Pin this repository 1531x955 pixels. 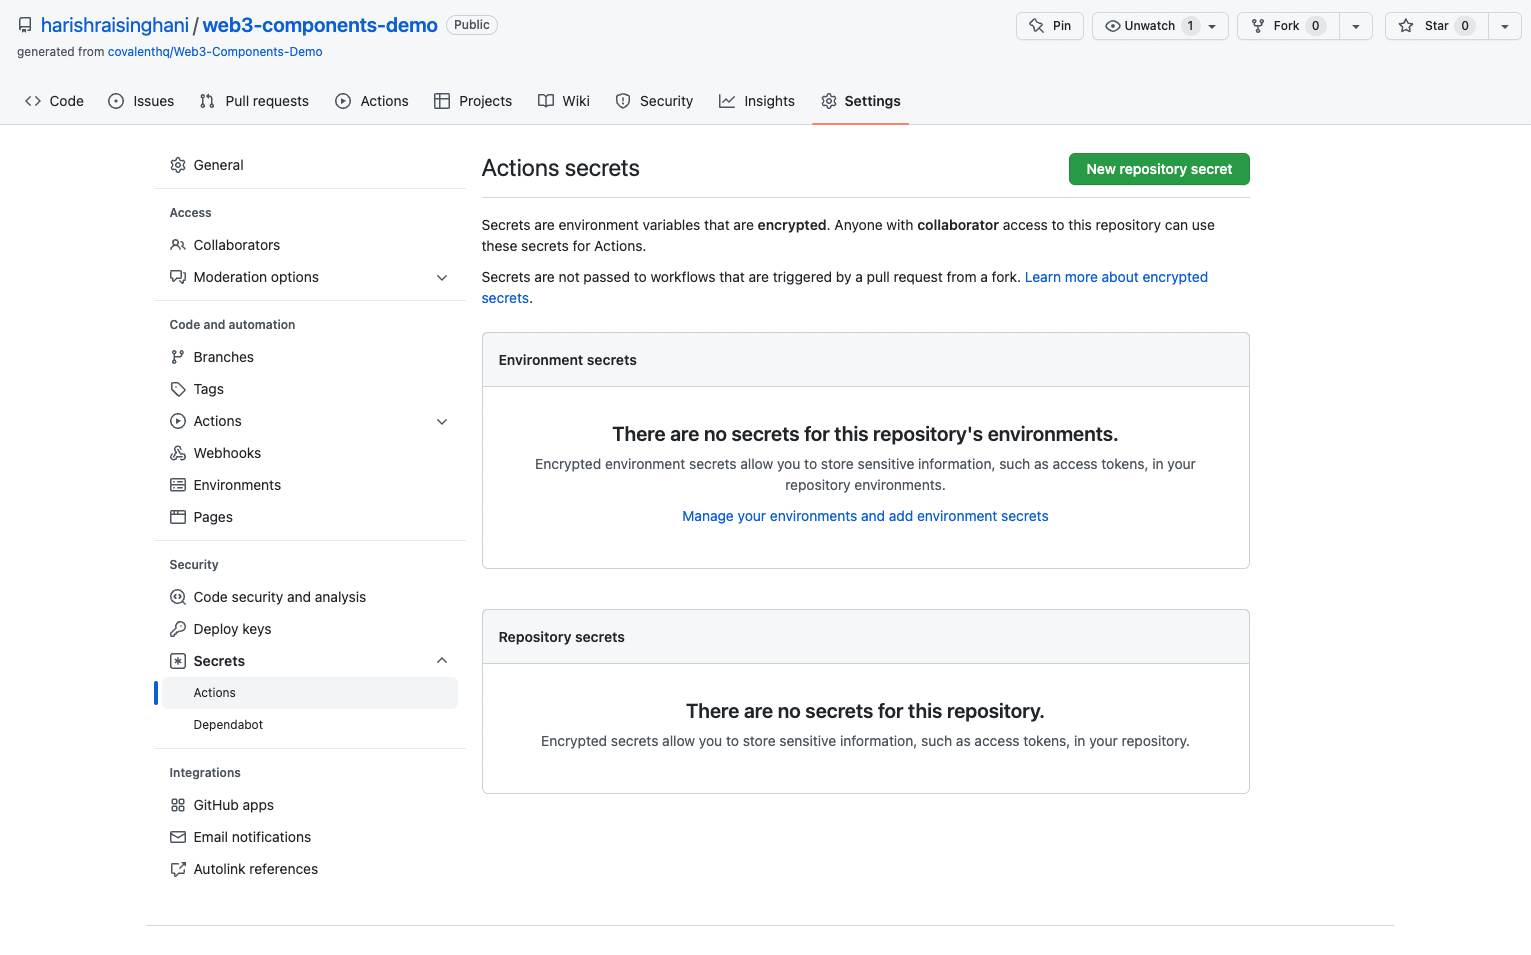pos(1050,26)
